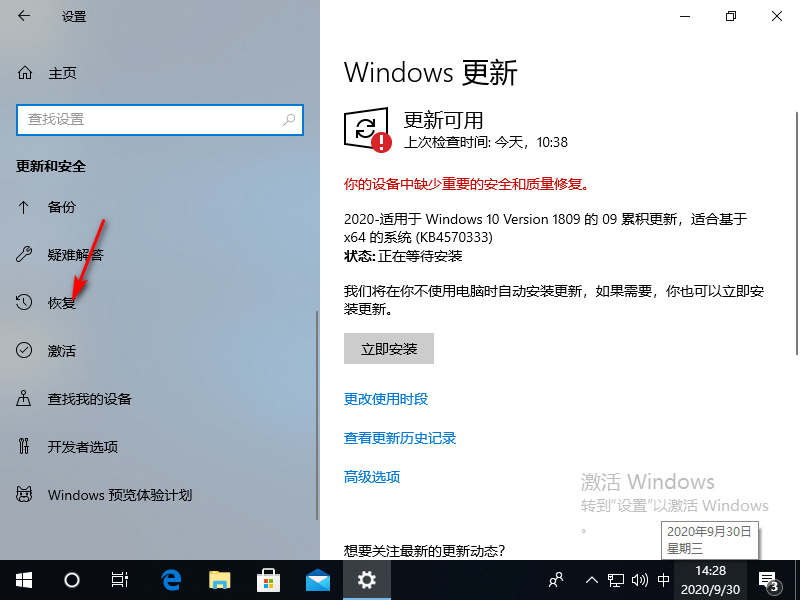Open 开发者选项 developer options
The height and width of the screenshot is (600, 800).
[82, 447]
